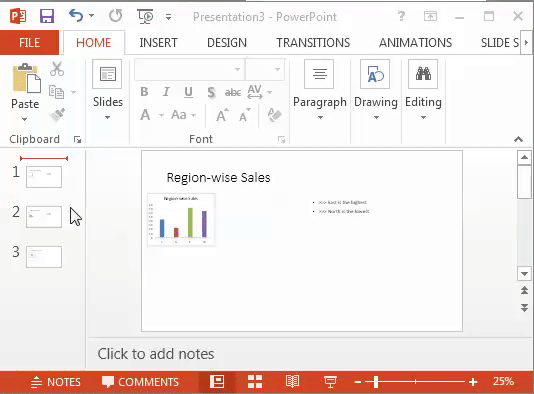Screen dimensions: 534x394
Task: Click the PowerPoint Help question mark
Action: point(402,16)
